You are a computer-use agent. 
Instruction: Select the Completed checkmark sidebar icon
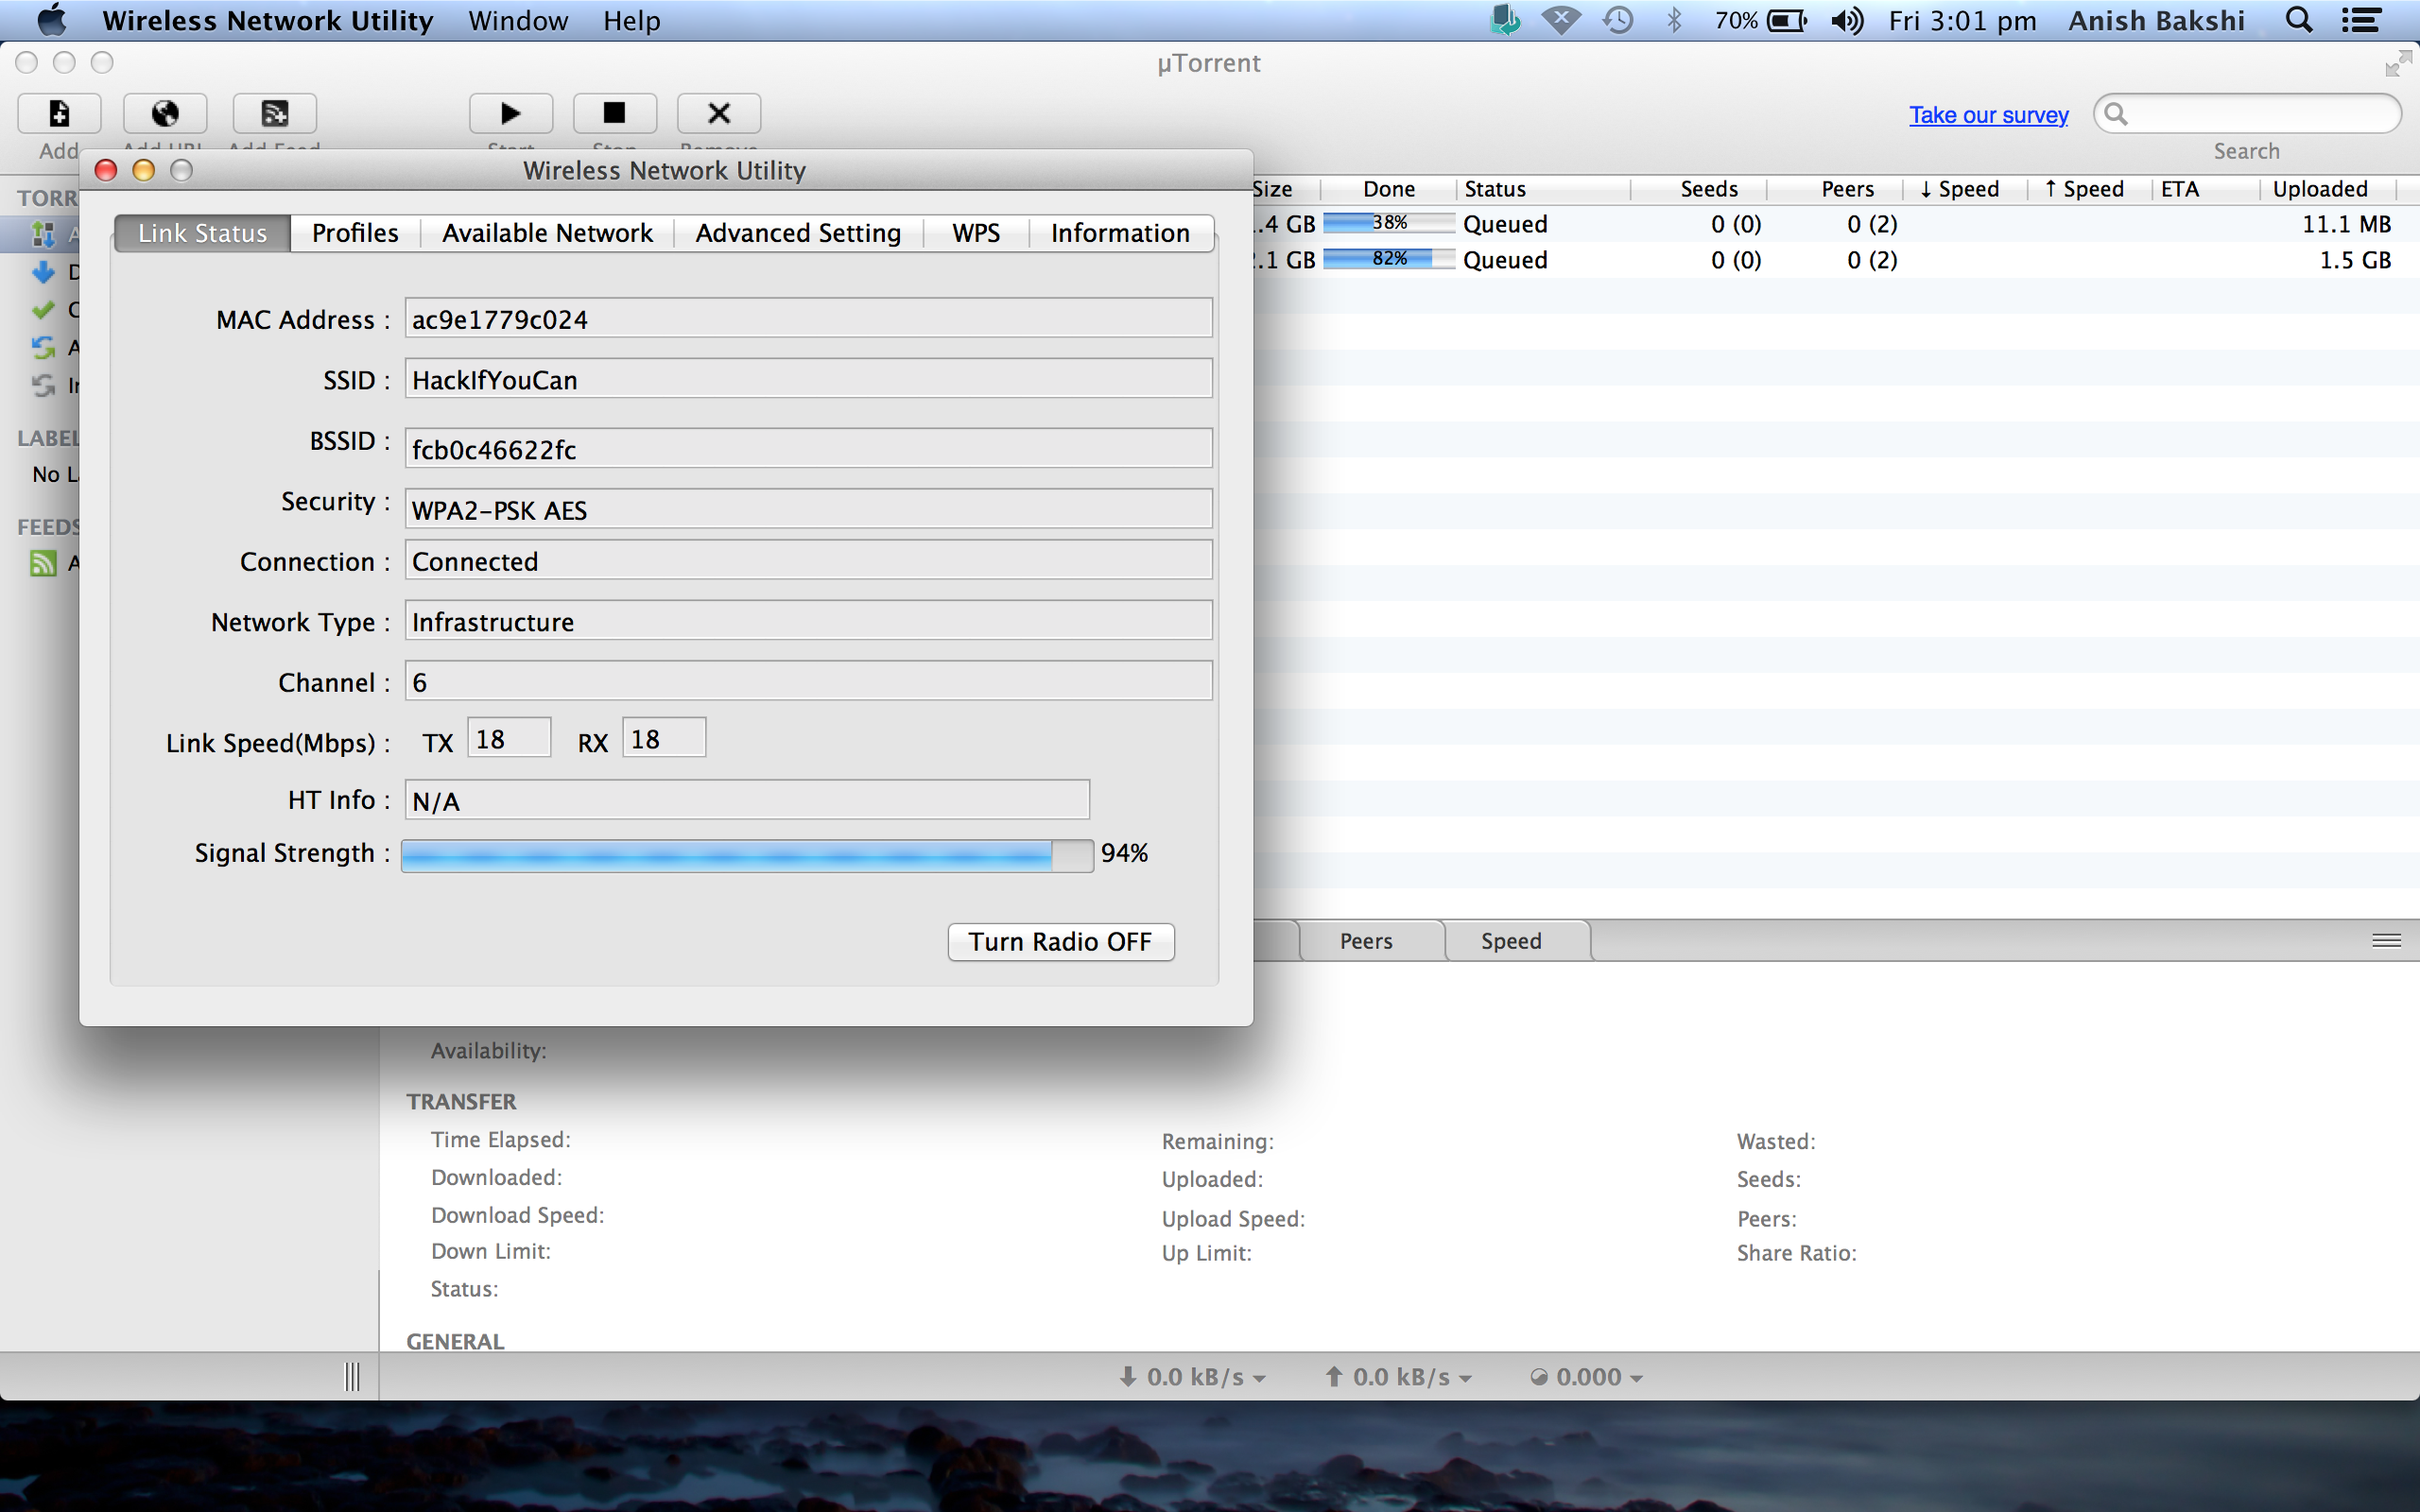click(43, 310)
